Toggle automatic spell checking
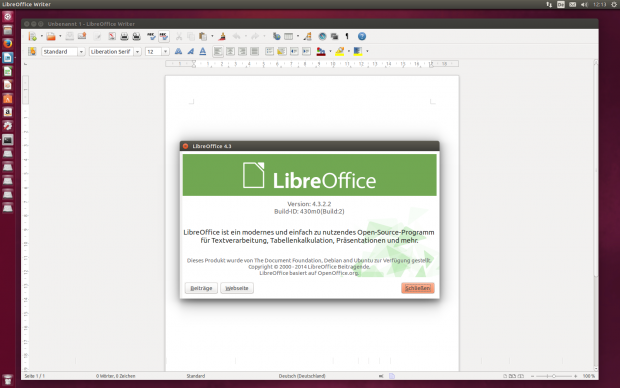This screenshot has width=620, height=388. [x=164, y=36]
